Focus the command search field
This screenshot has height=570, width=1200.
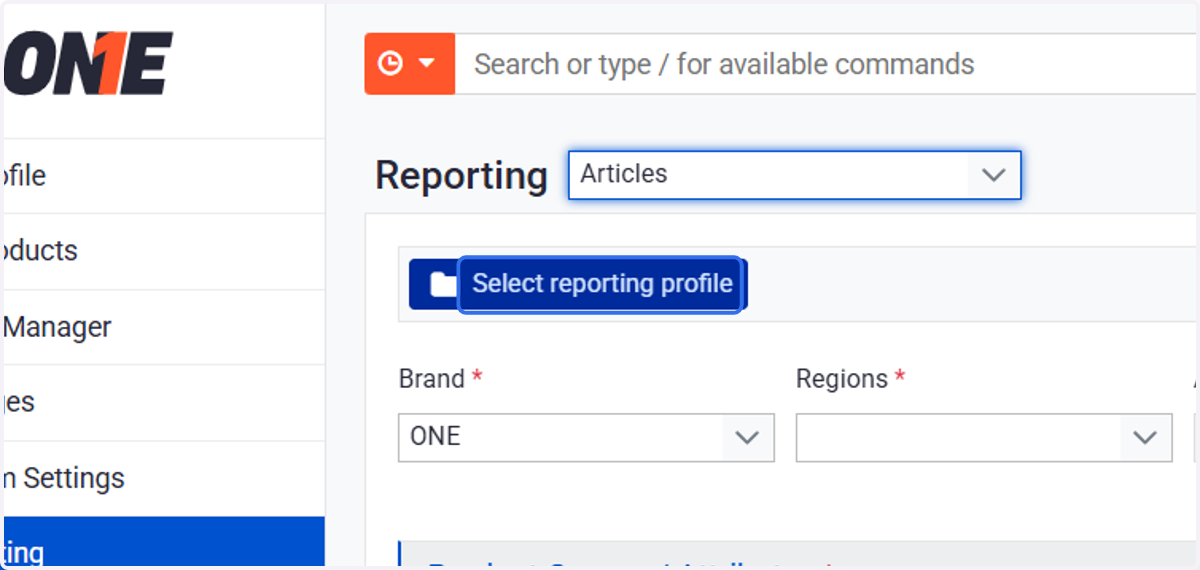tap(825, 64)
